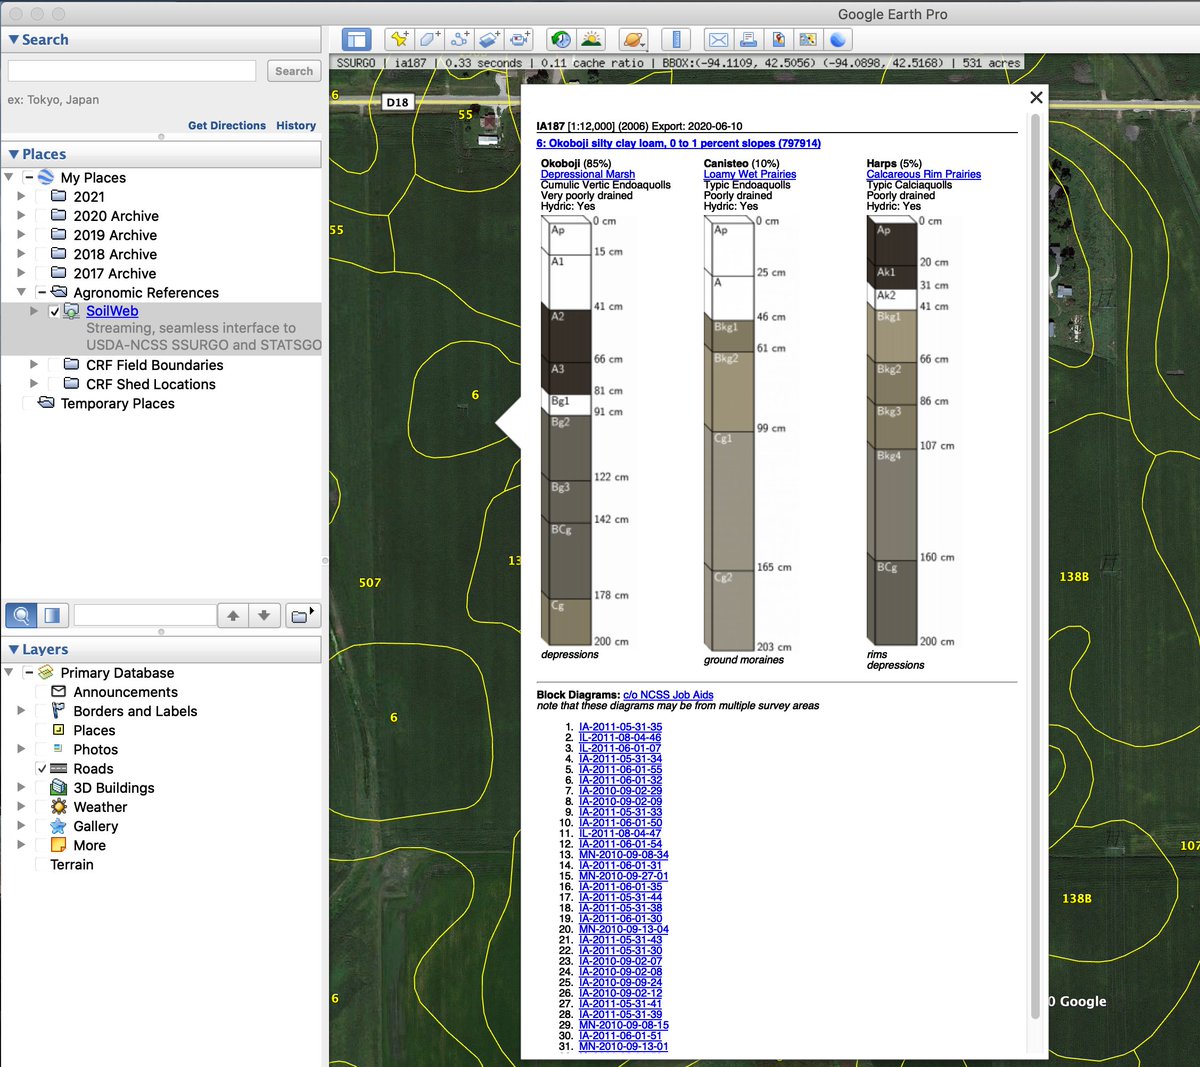This screenshot has width=1200, height=1067.
Task: Expand the CRF Field Boundaries folder
Action: 34,365
